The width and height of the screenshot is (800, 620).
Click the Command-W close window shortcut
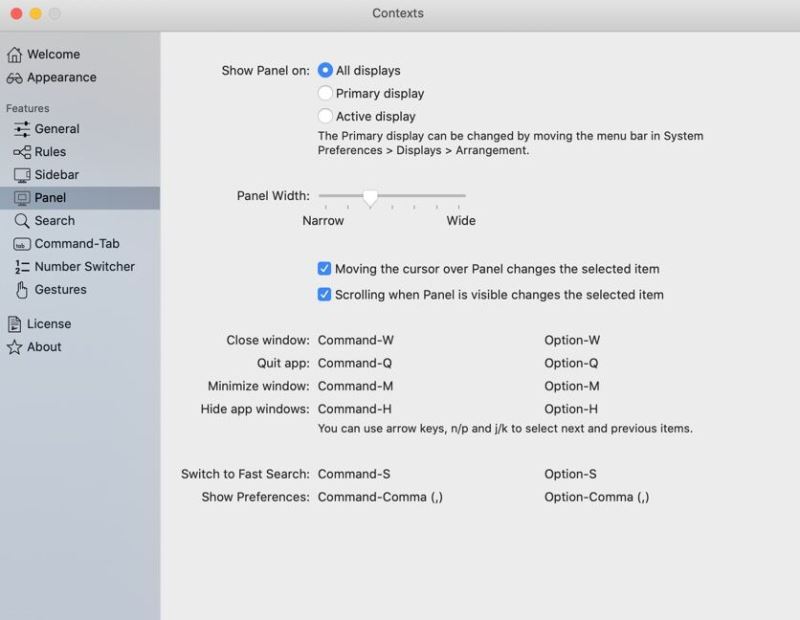pos(356,340)
